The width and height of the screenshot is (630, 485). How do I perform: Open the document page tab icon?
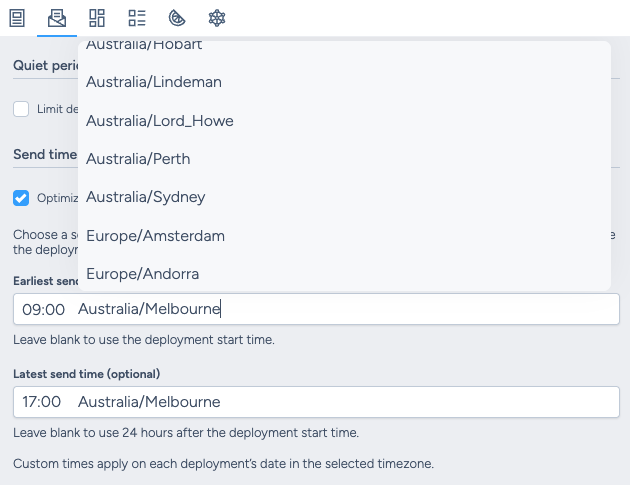click(x=17, y=18)
